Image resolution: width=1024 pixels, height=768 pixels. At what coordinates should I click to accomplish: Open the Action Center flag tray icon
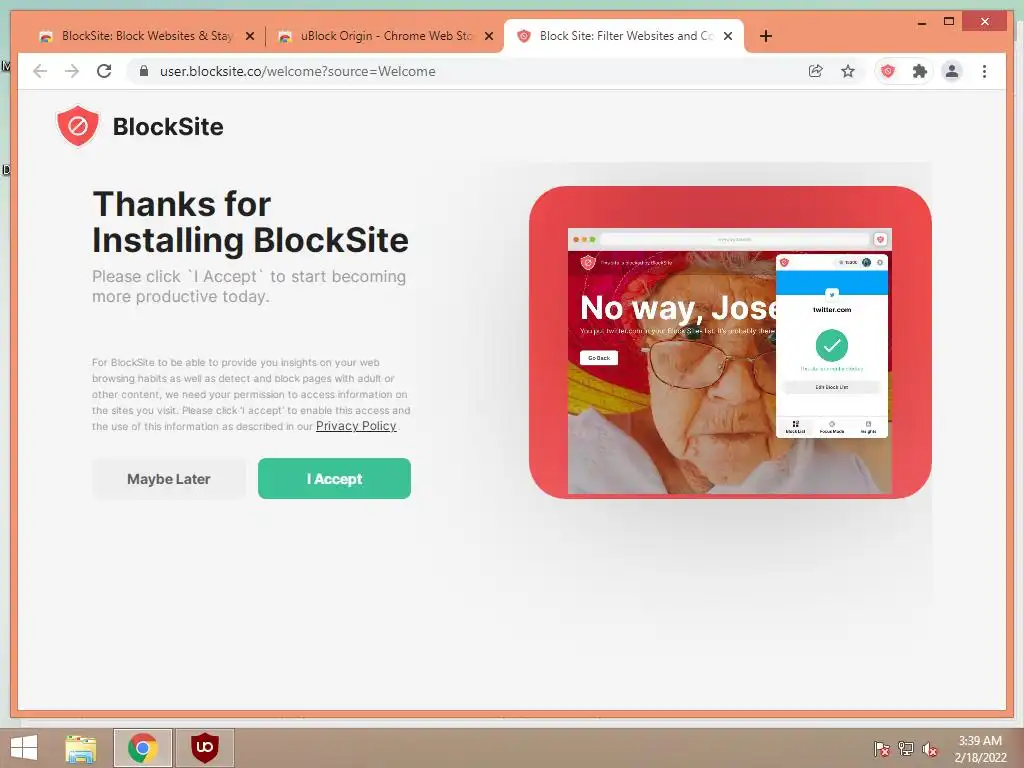[882, 748]
